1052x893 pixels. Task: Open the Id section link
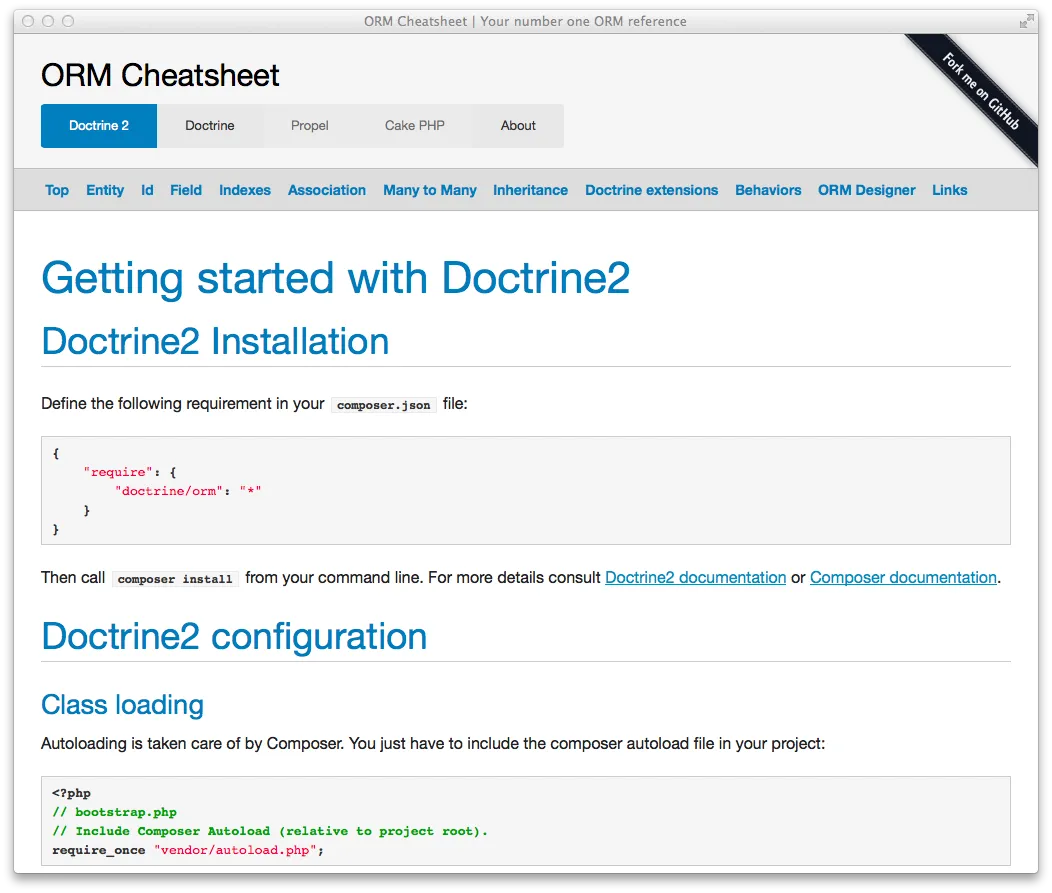tap(147, 190)
